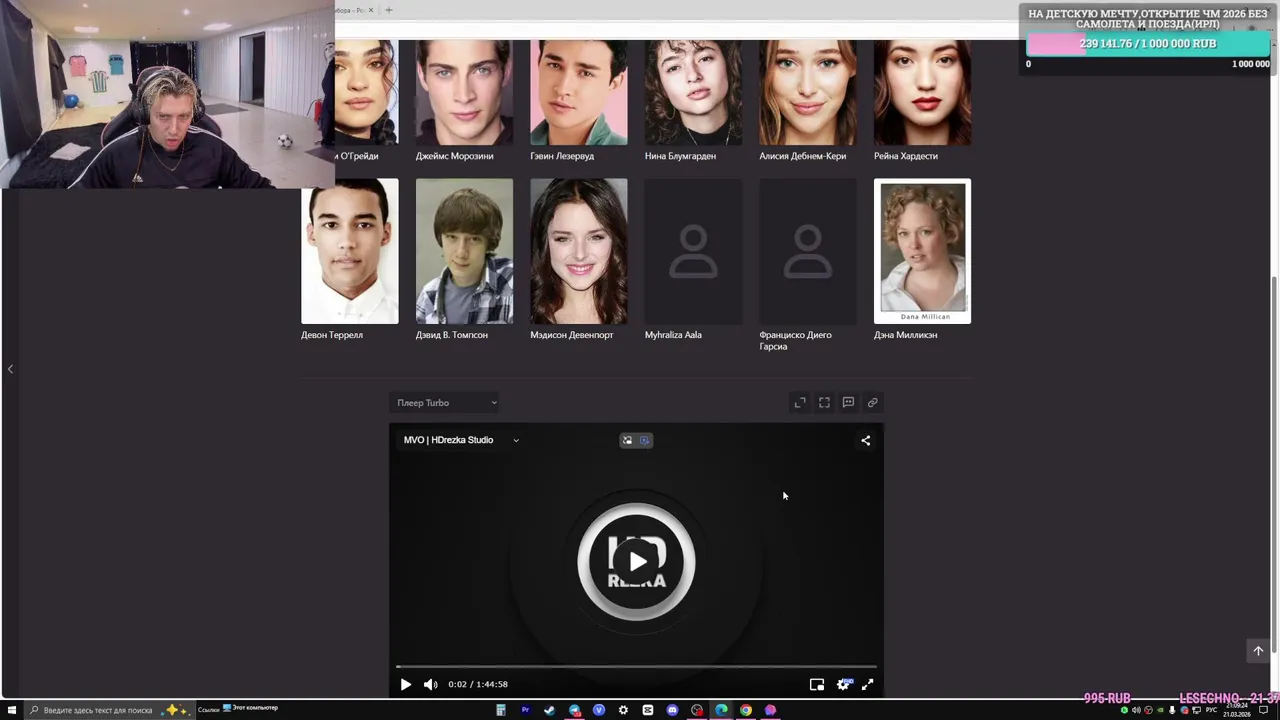Viewport: 1280px width, 720px height.
Task: Open the Плеер Turbo player dropdown
Action: pyautogui.click(x=445, y=403)
